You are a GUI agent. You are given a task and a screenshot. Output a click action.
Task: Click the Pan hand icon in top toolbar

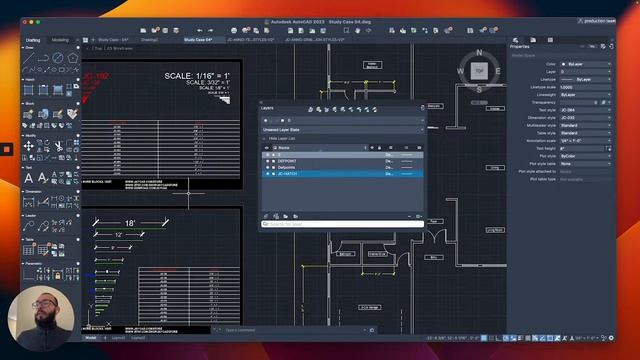(x=357, y=31)
